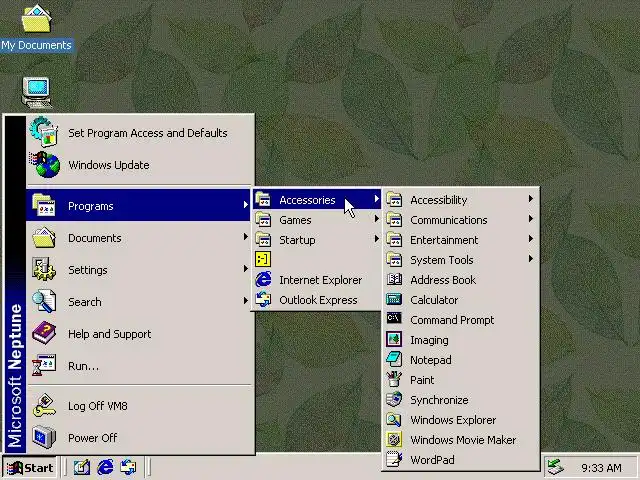Click the Set Program Access and Defaults label
This screenshot has height=480, width=640.
[148, 133]
